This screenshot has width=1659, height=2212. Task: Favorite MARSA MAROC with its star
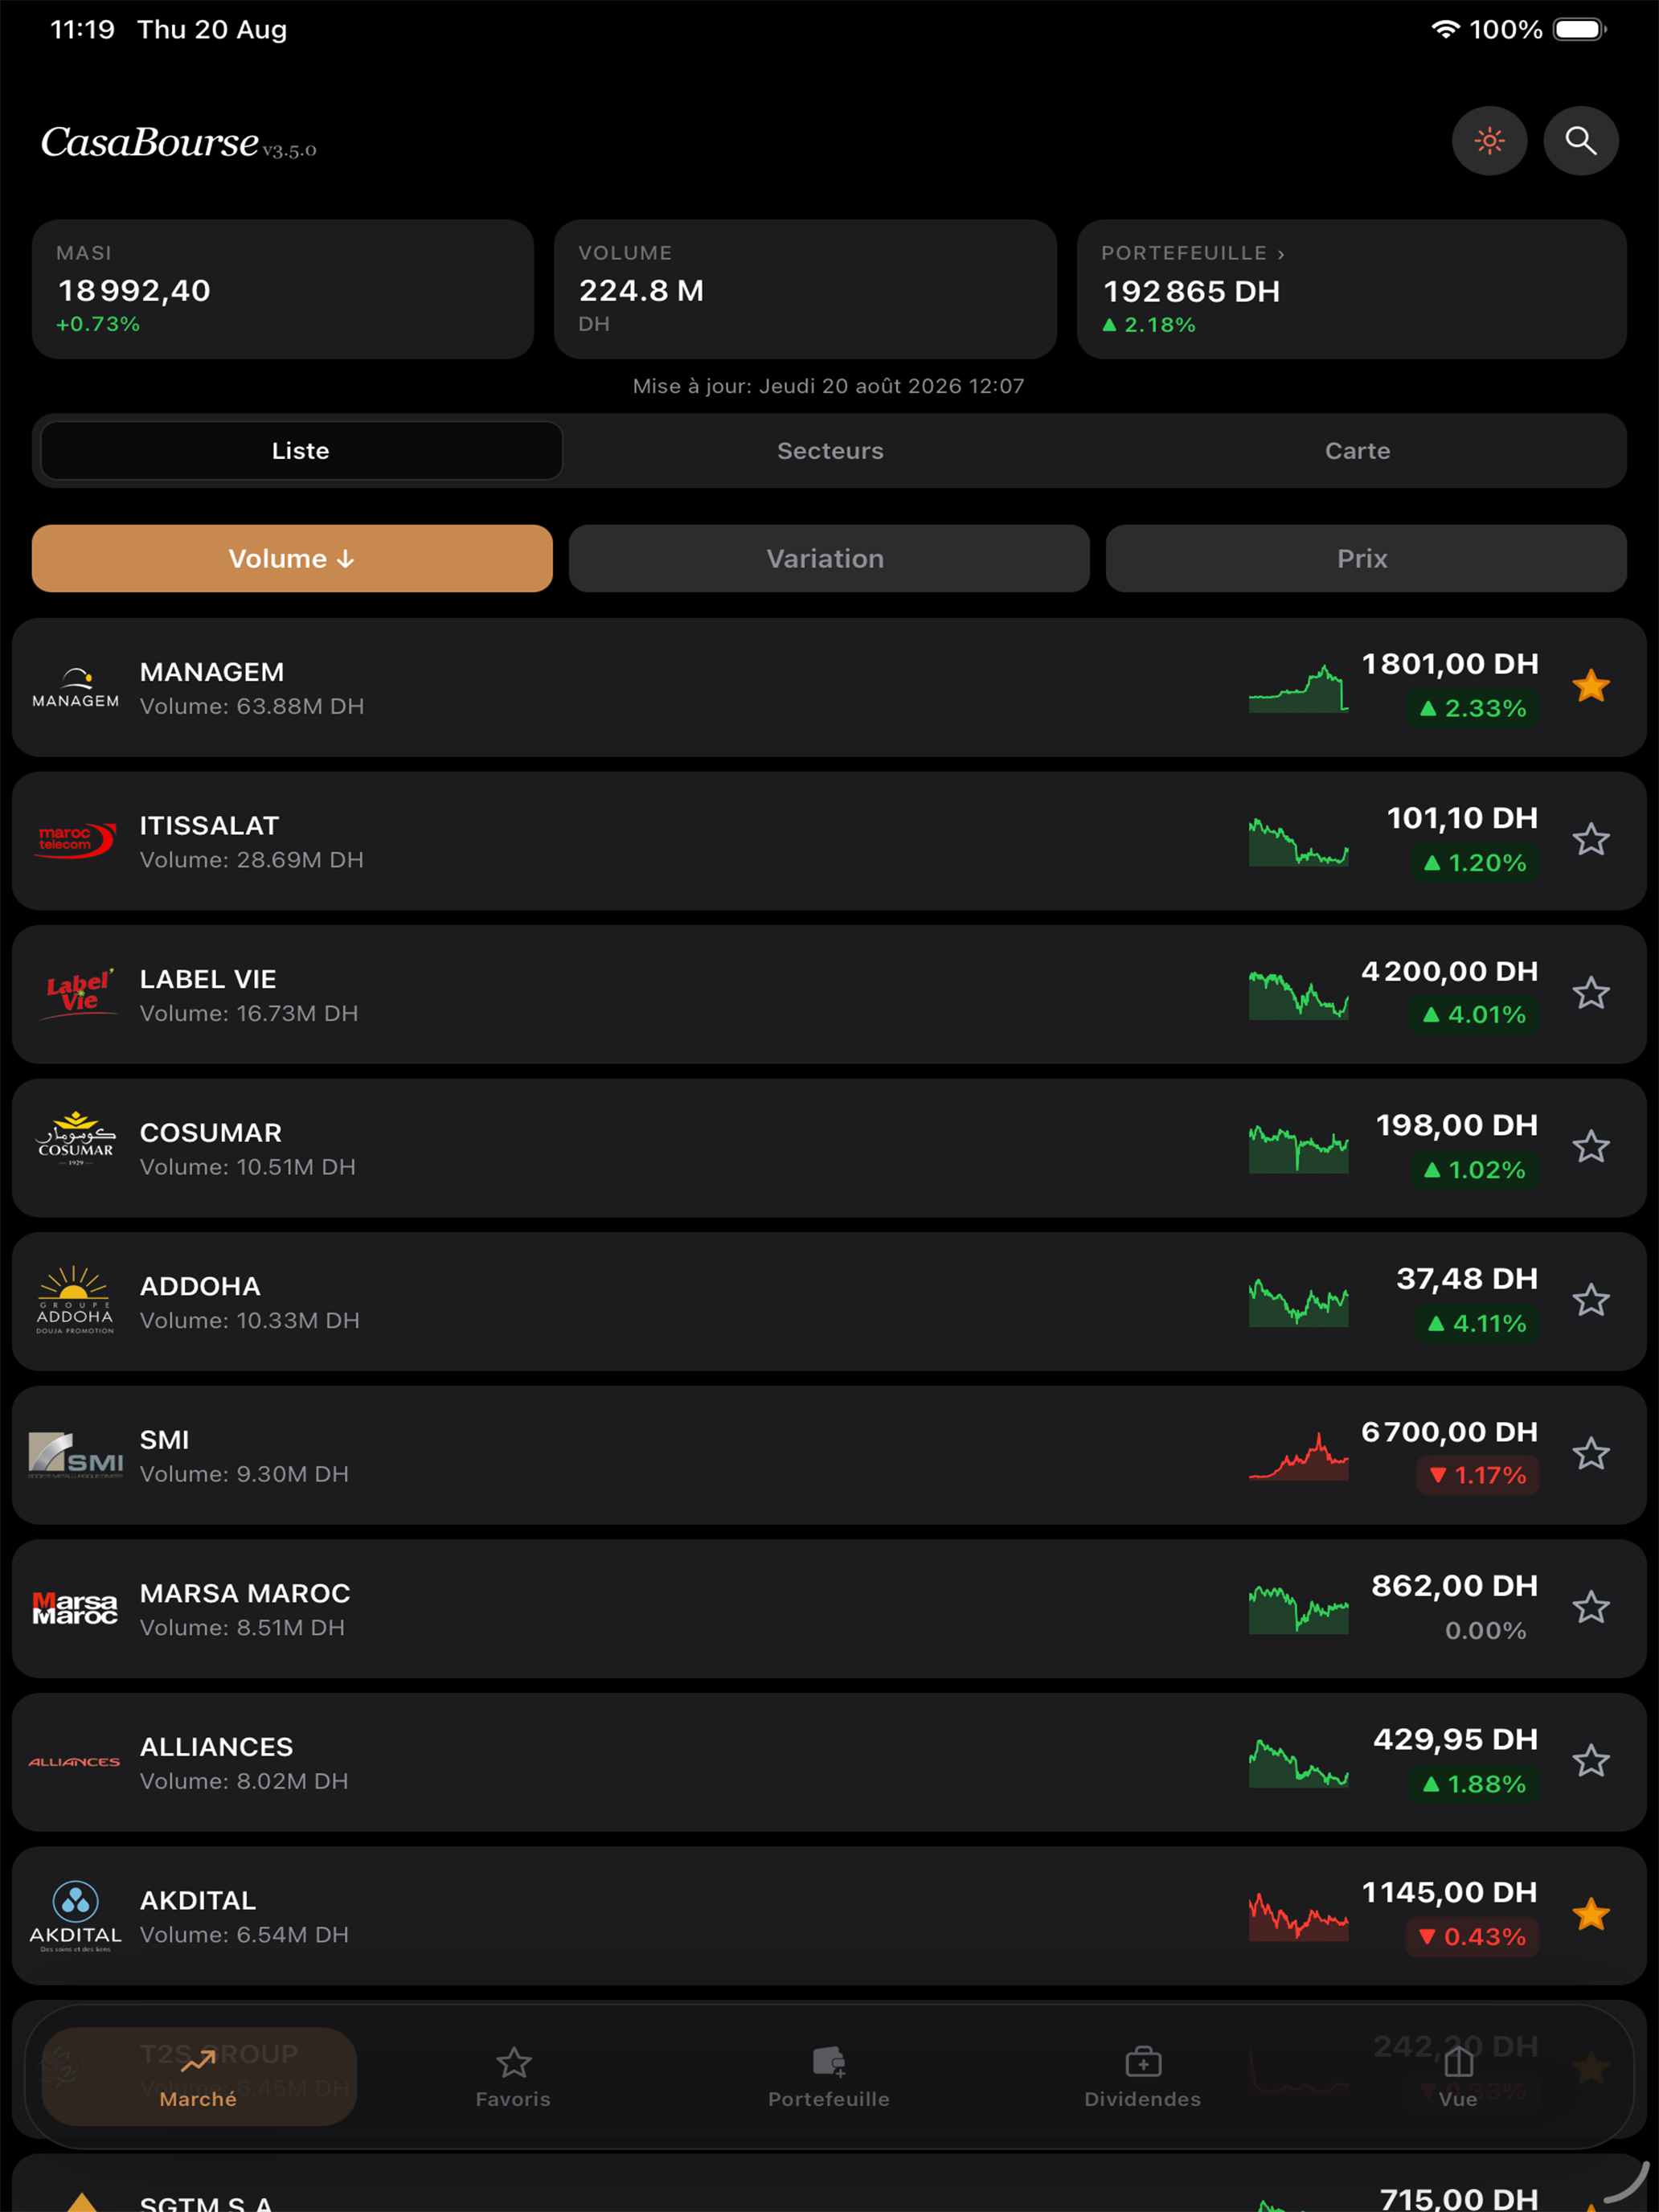point(1590,1607)
